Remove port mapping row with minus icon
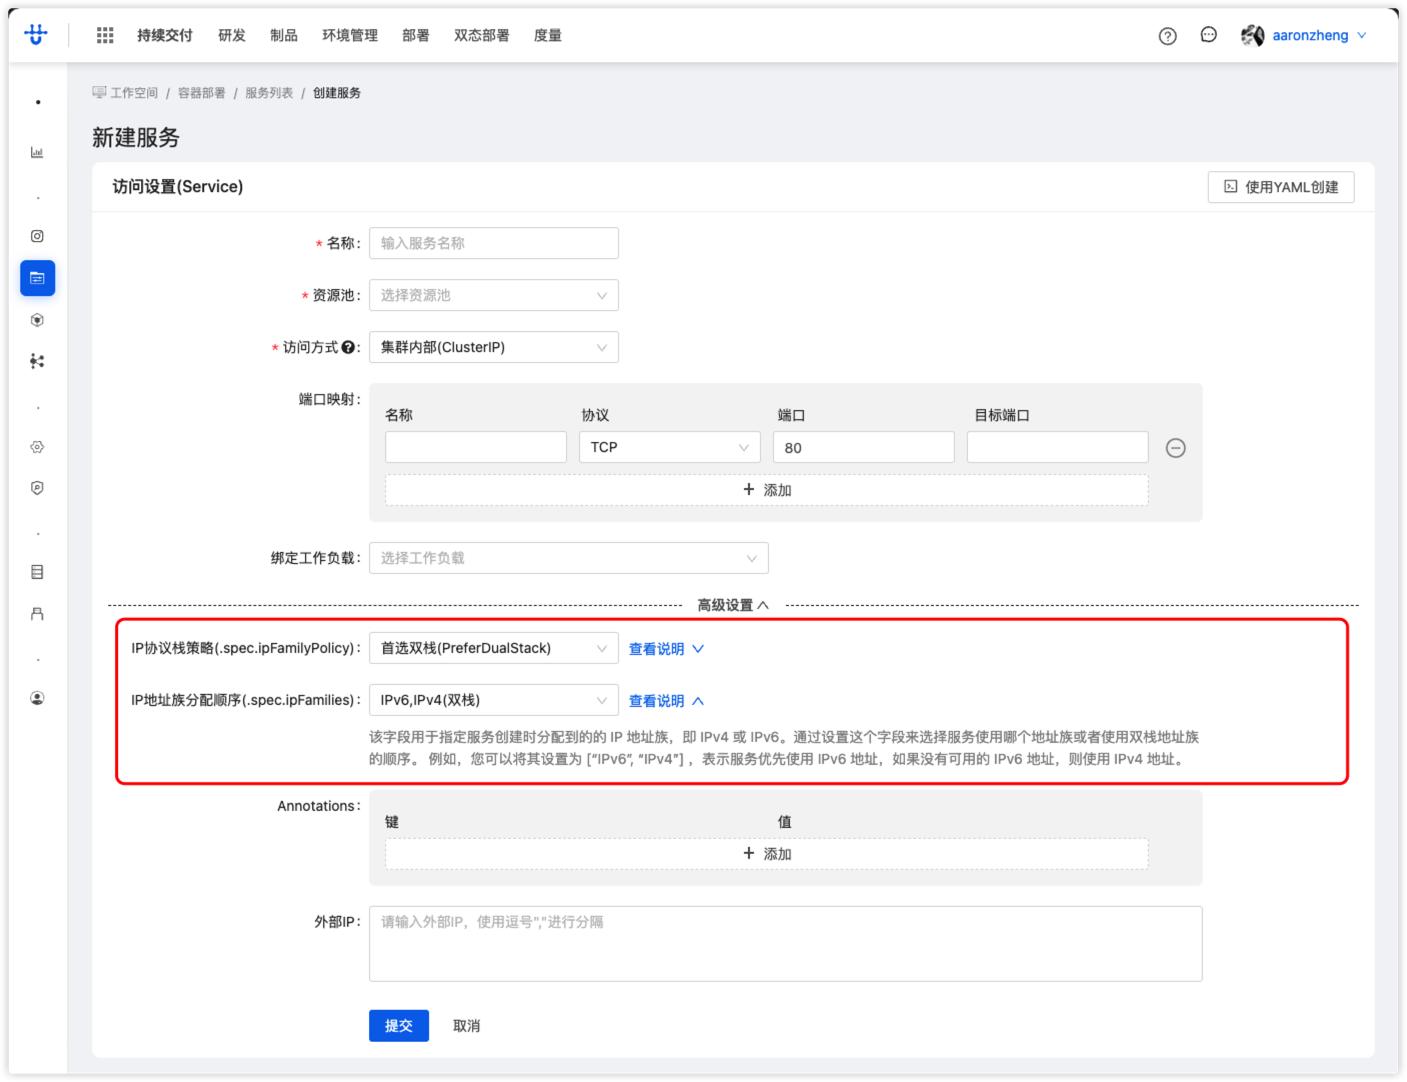Image resolution: width=1407 pixels, height=1082 pixels. click(x=1175, y=448)
